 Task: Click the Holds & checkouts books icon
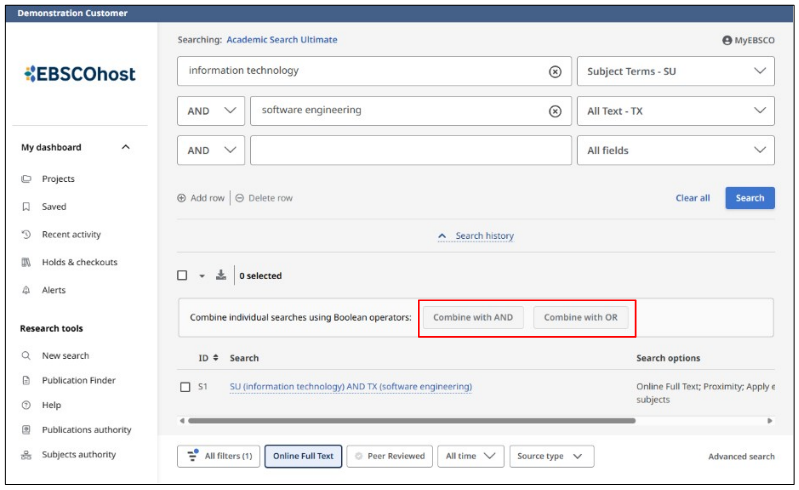coord(26,262)
